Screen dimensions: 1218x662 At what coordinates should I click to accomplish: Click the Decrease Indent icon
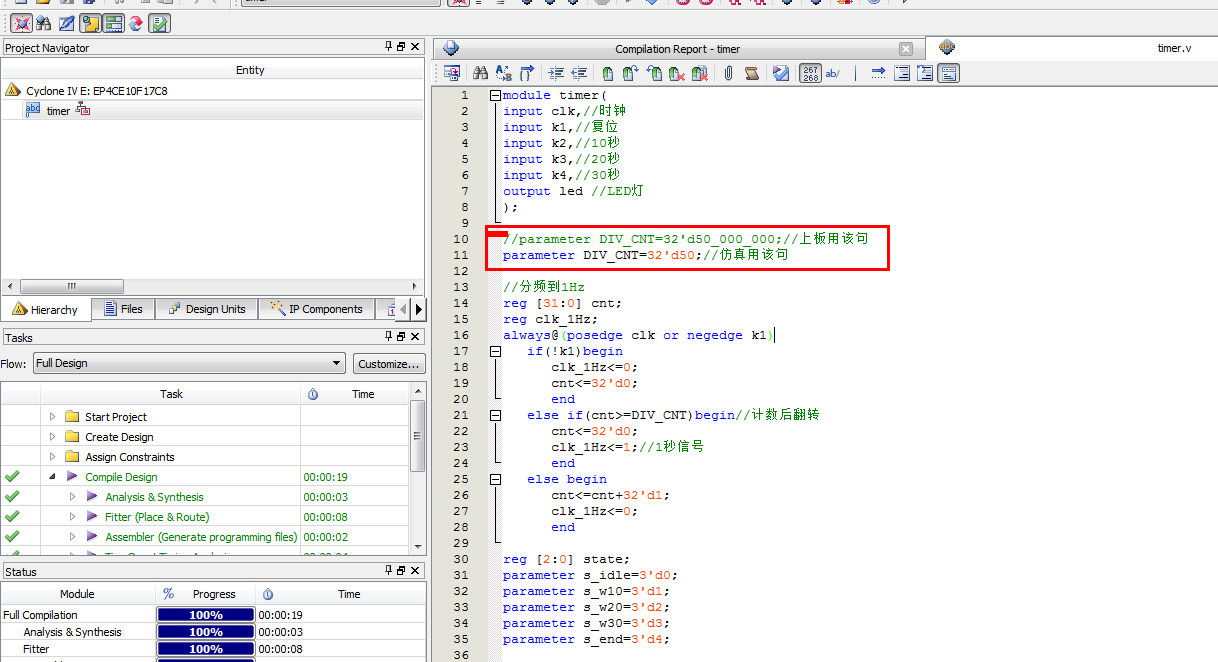[579, 73]
